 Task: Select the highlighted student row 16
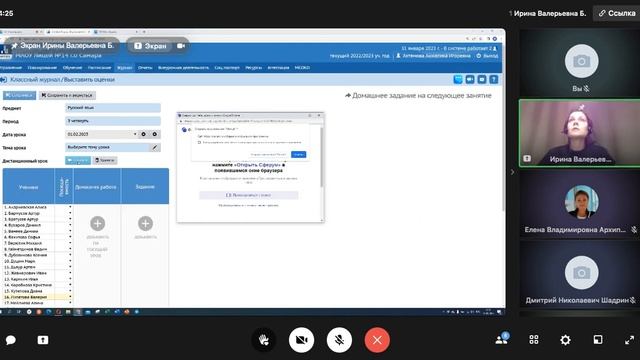pyautogui.click(x=38, y=297)
